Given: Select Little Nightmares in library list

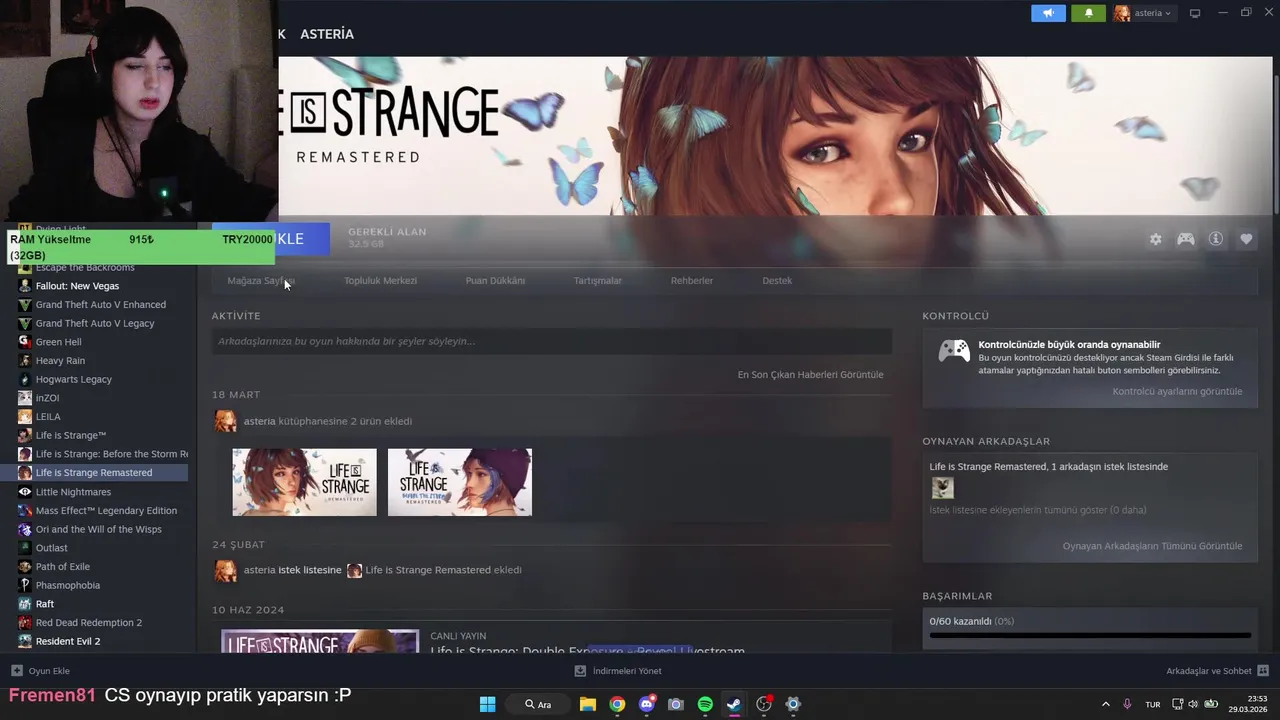Looking at the screenshot, I should click(x=73, y=492).
